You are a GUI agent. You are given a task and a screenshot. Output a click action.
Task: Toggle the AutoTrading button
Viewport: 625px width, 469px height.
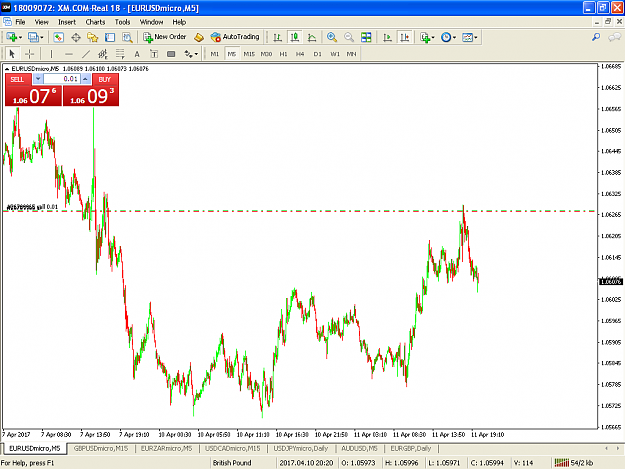[x=235, y=37]
